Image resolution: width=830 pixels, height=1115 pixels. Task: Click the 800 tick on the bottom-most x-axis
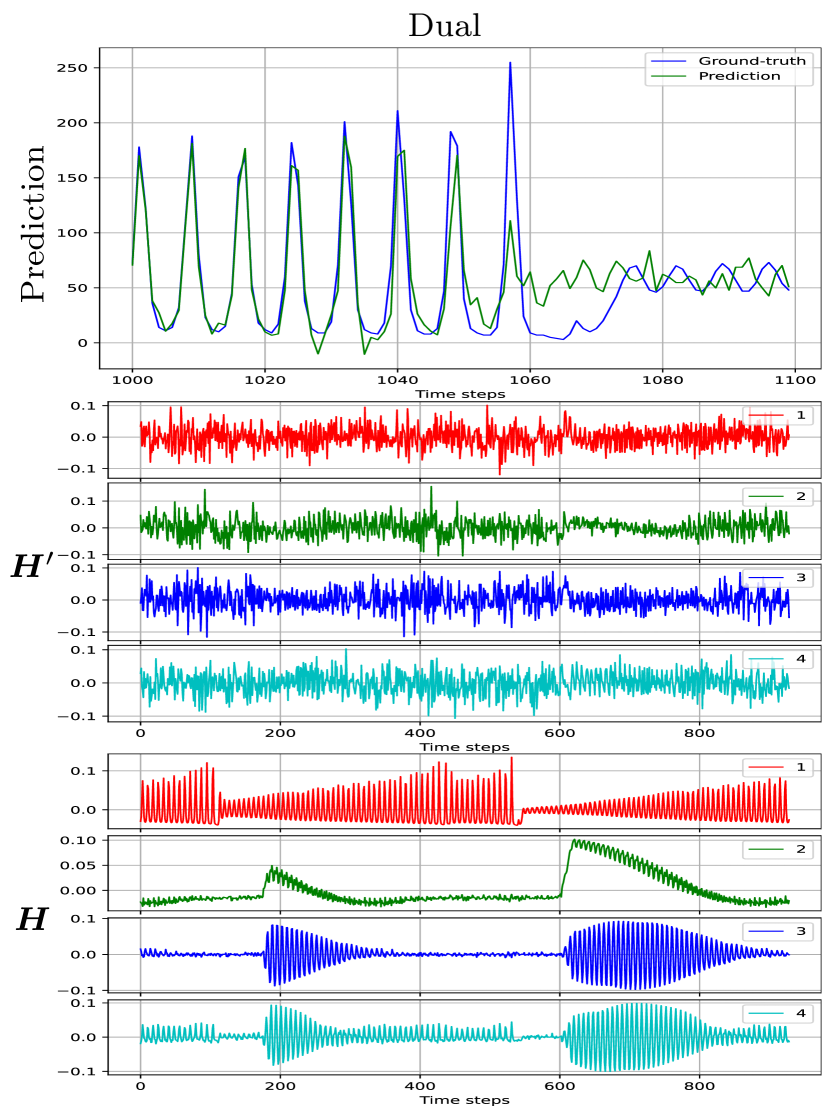pyautogui.click(x=699, y=1085)
